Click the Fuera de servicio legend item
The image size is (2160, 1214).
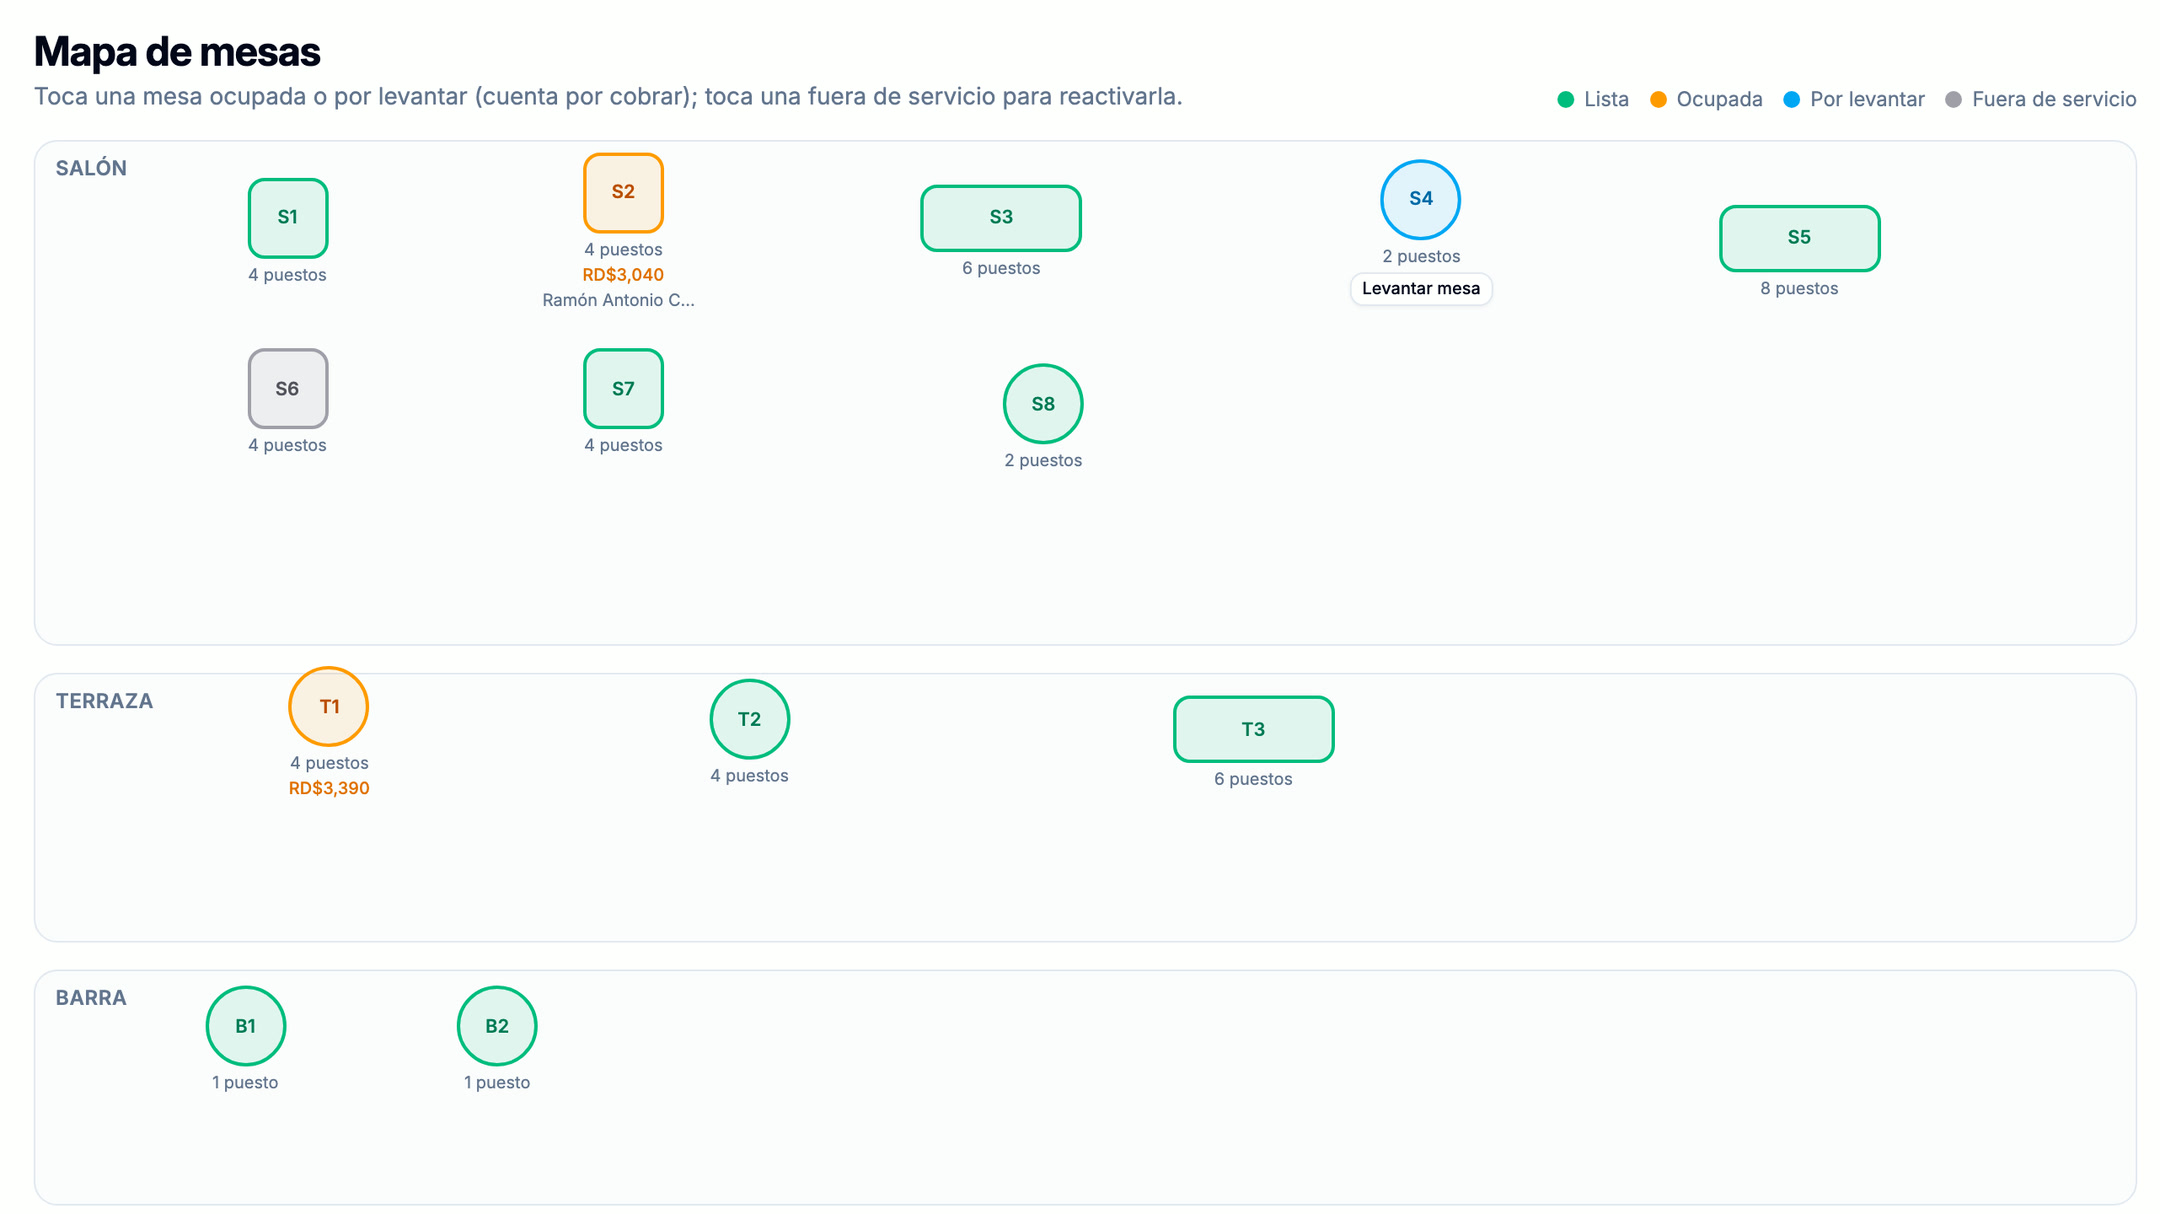[x=2040, y=99]
